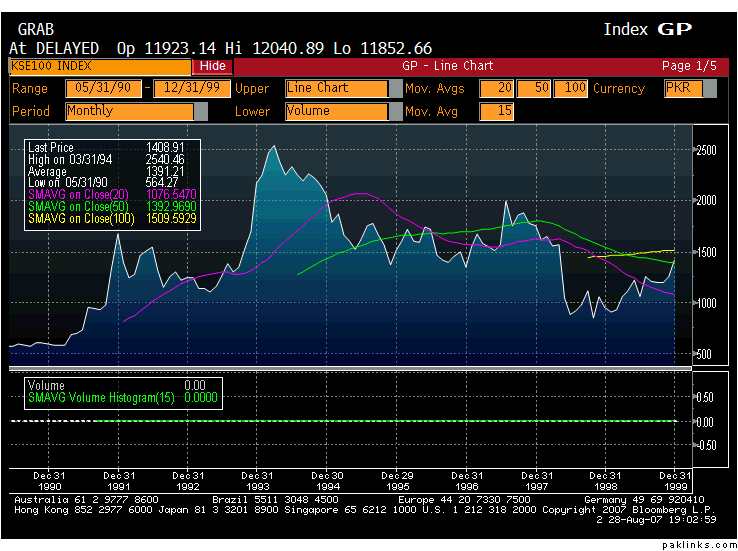Edit the 20-period moving average field
The height and width of the screenshot is (551, 738).
click(496, 88)
